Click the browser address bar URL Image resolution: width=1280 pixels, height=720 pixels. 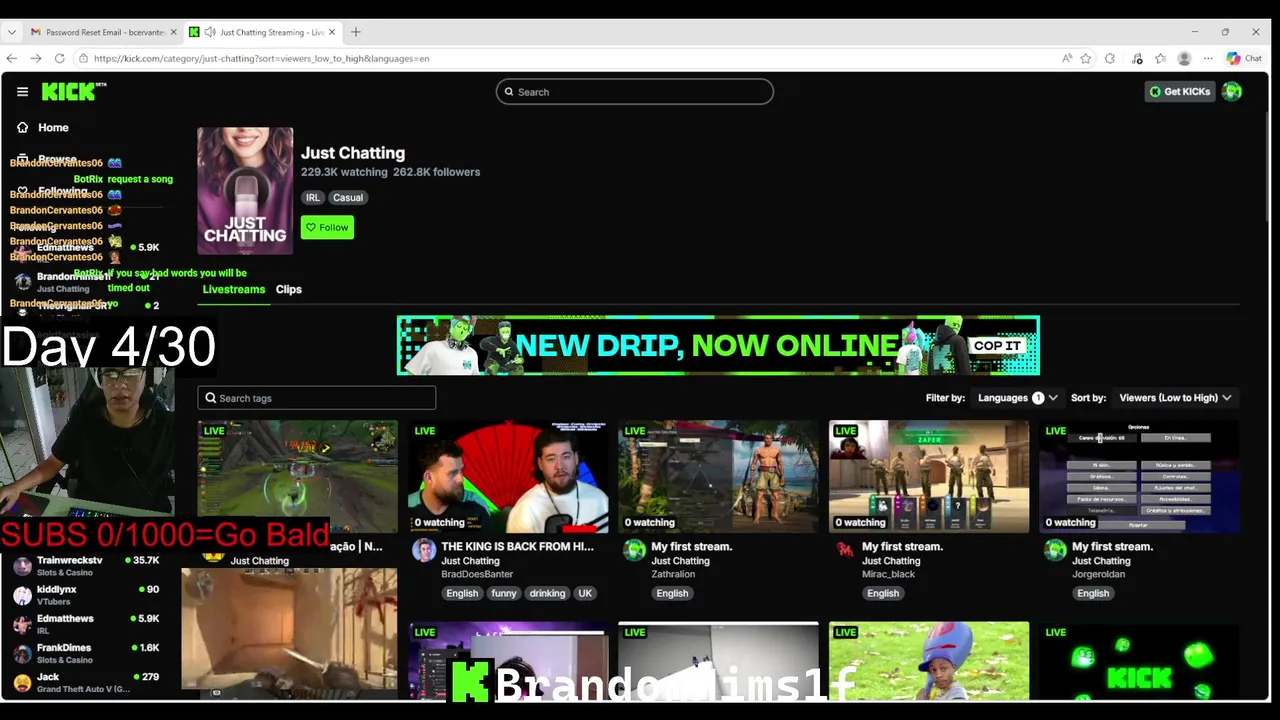262,58
